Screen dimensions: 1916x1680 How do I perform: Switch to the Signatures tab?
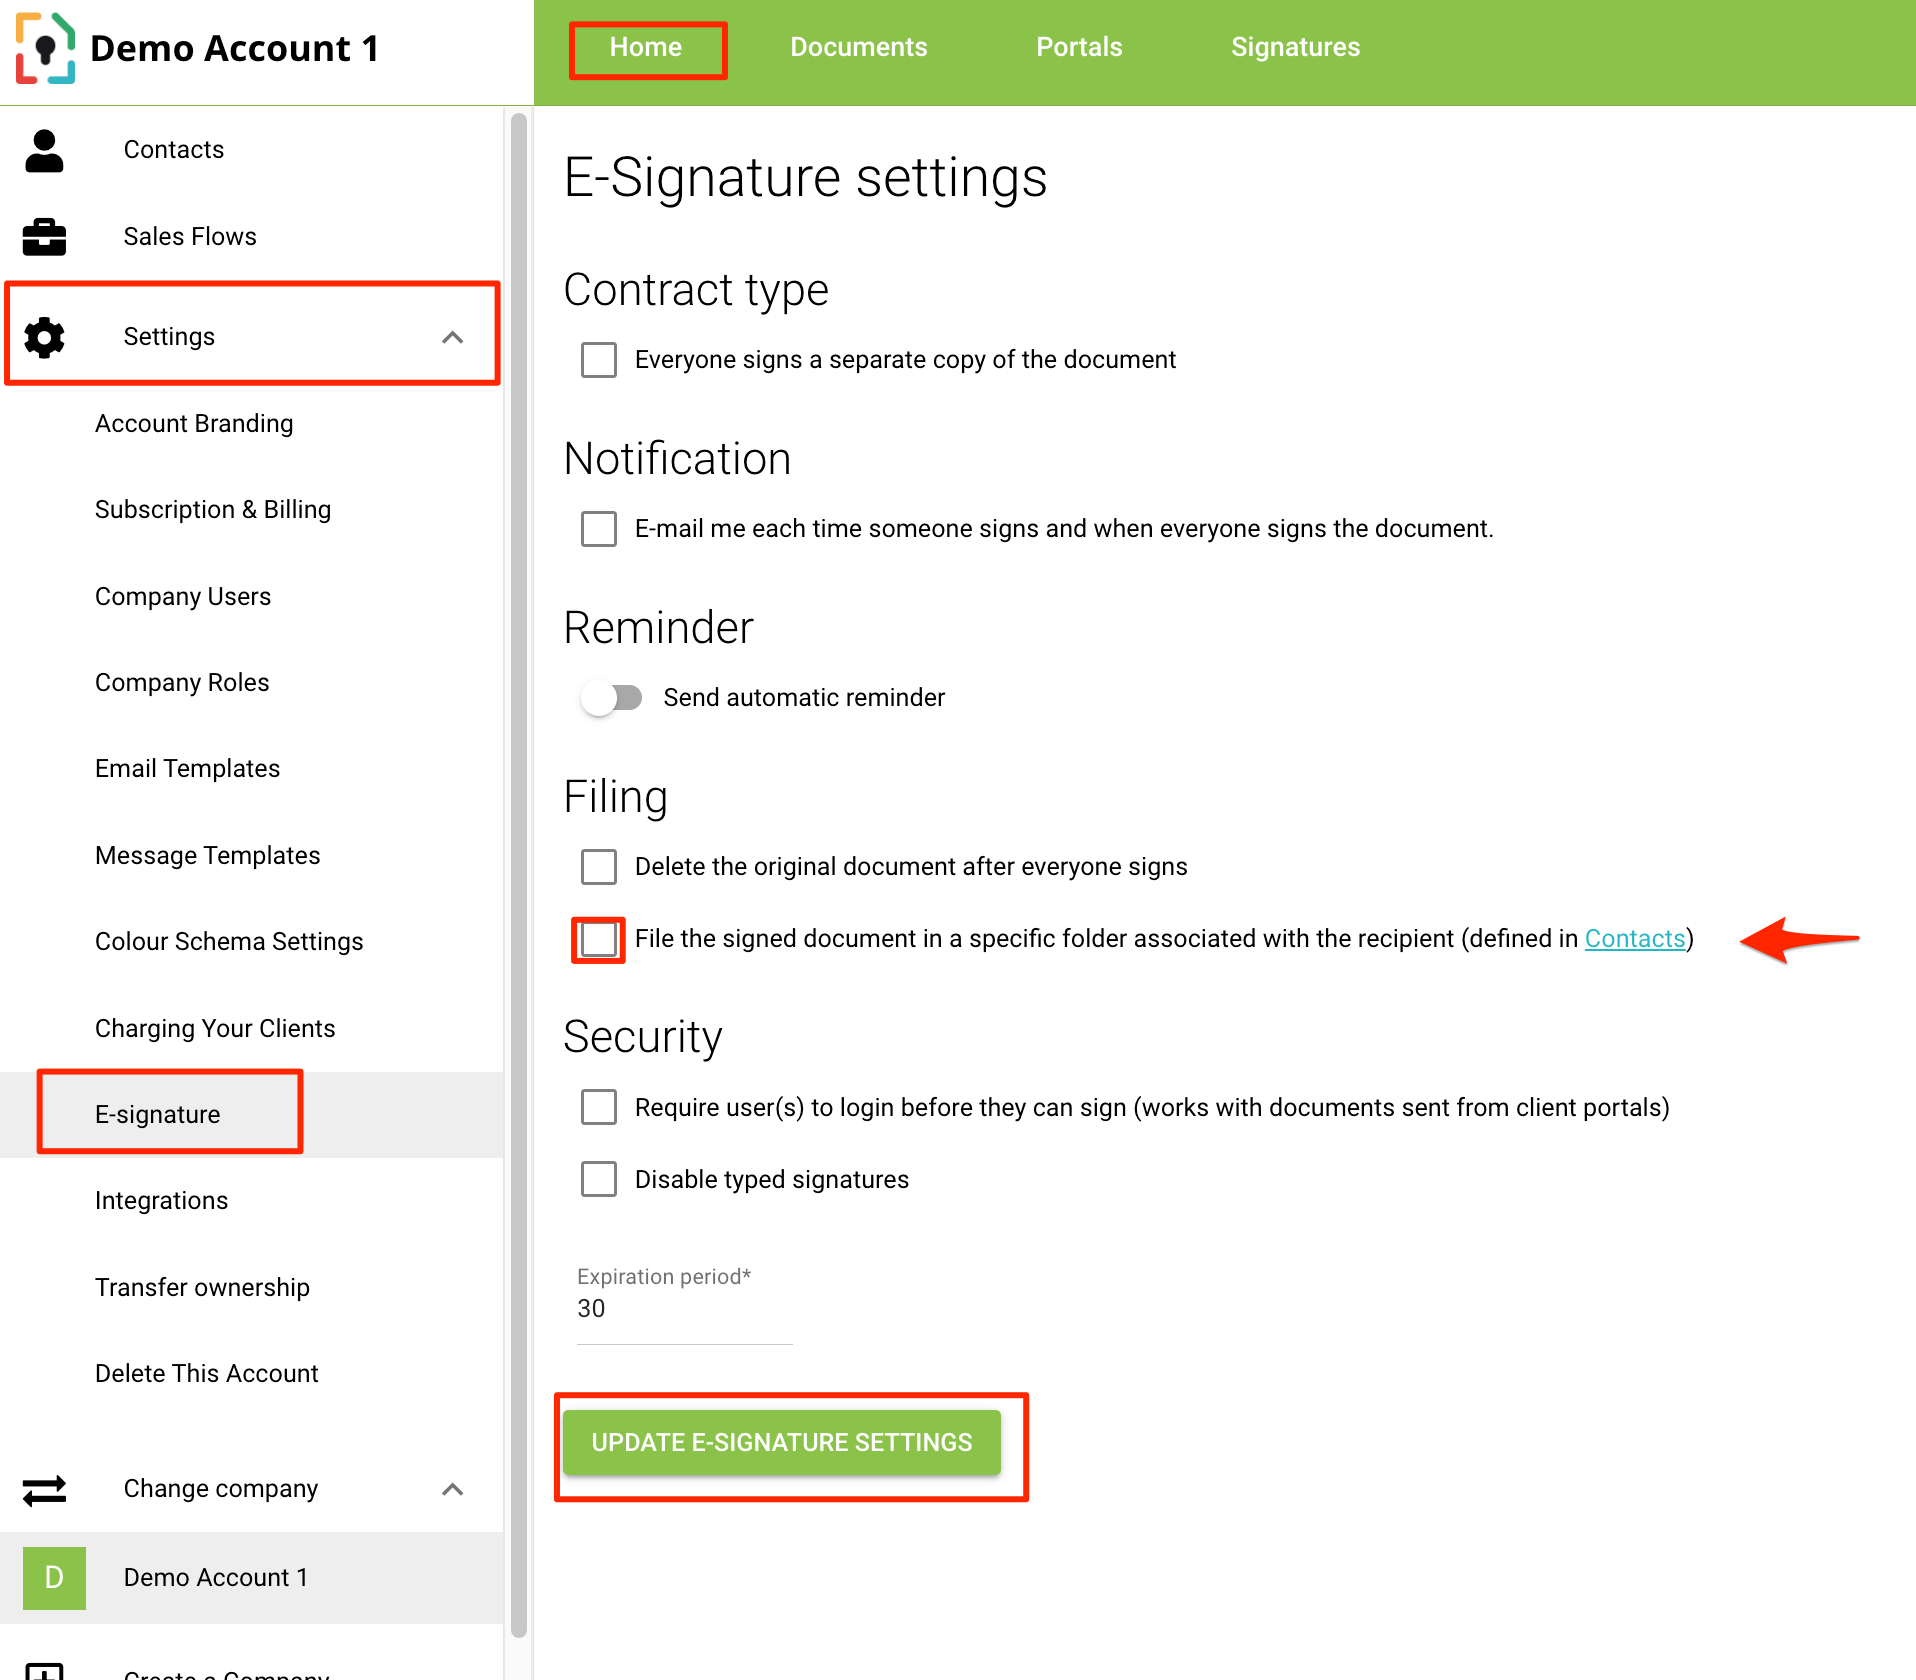[1295, 47]
